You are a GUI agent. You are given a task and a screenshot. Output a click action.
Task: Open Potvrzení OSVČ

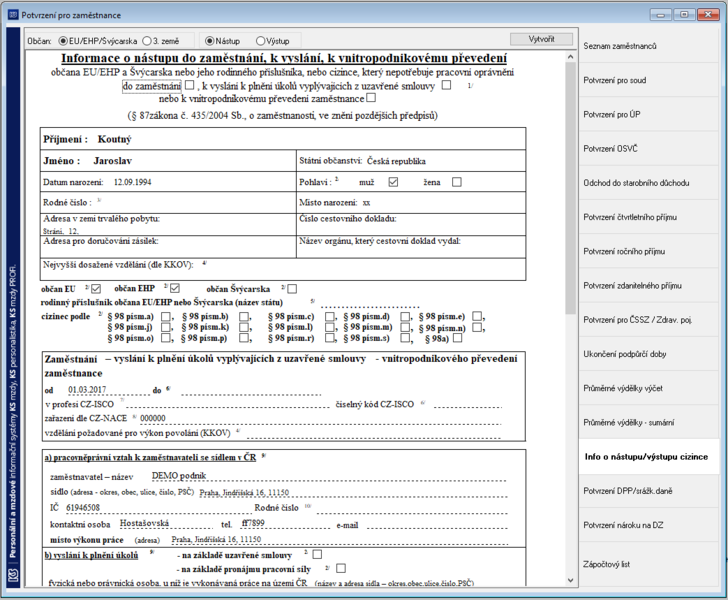point(649,149)
